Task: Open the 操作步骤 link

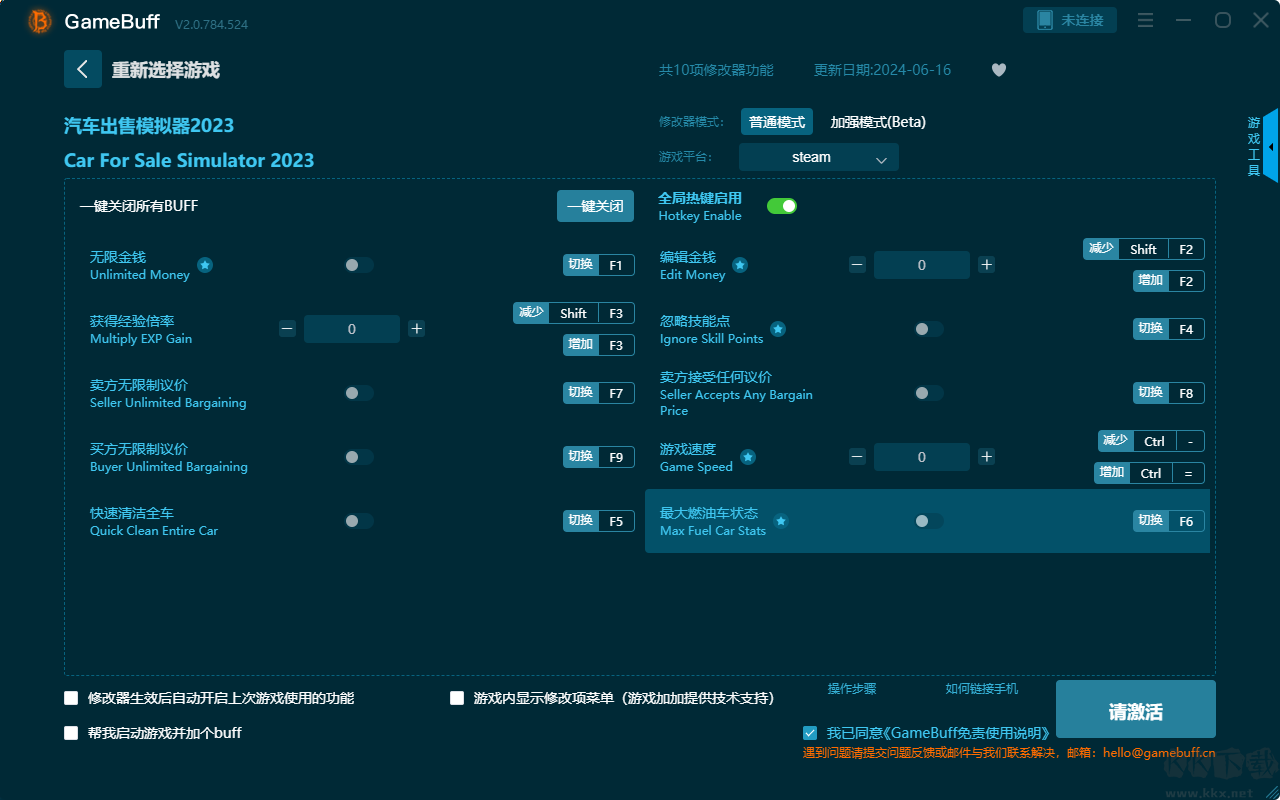Action: 852,689
